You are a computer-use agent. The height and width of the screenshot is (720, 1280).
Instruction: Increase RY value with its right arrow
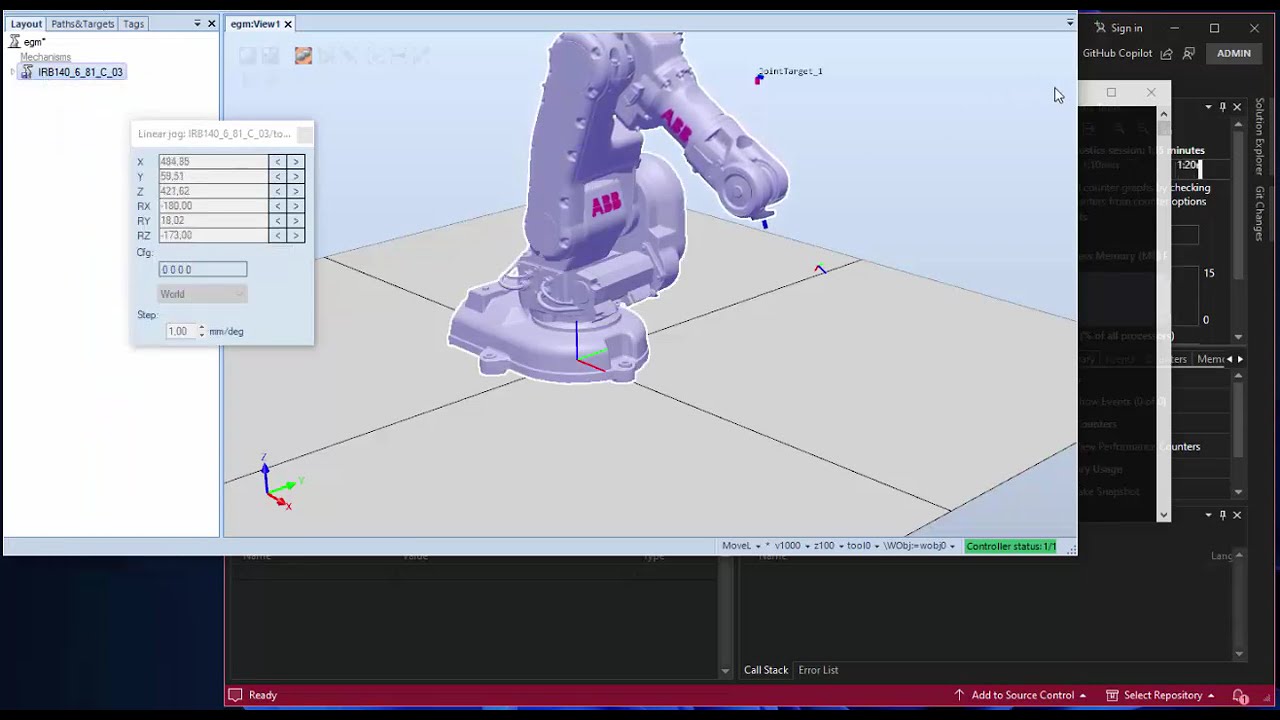[x=295, y=220]
